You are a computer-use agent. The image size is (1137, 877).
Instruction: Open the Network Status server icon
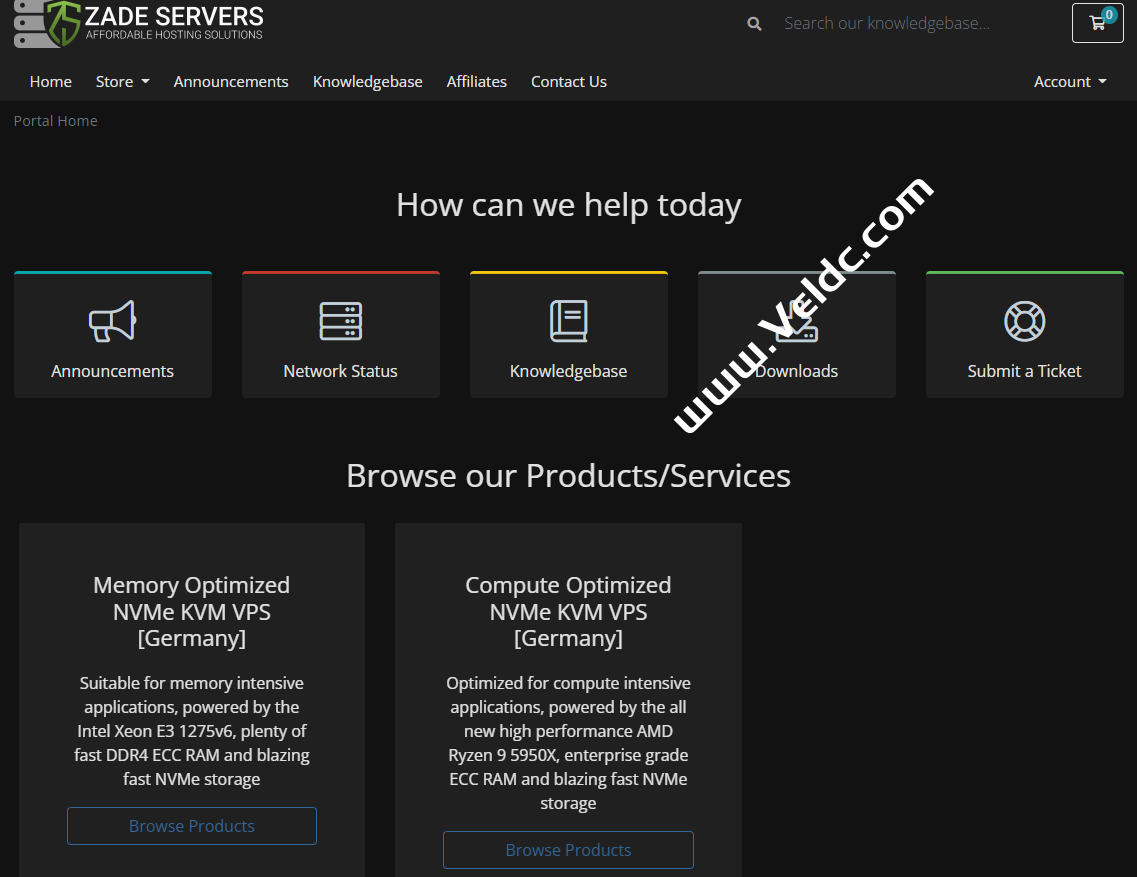point(340,321)
